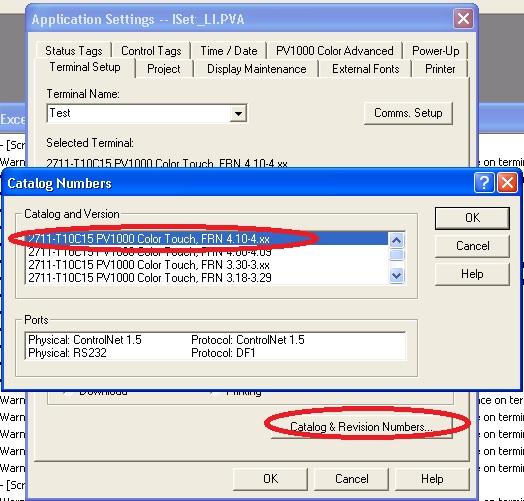Open Catalog & Revision Numbers button
Screen dimensions: 524x501
point(362,427)
